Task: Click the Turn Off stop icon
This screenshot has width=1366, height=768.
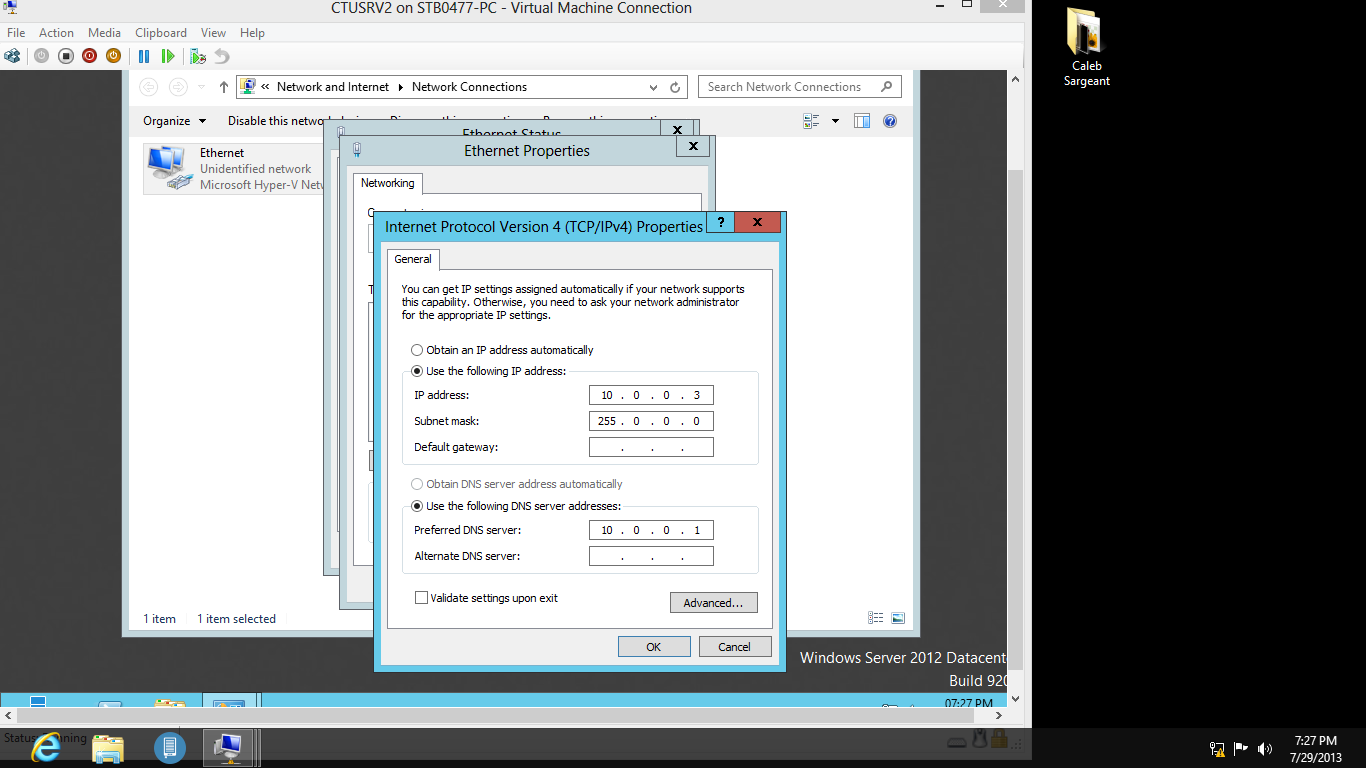Action: pos(65,56)
